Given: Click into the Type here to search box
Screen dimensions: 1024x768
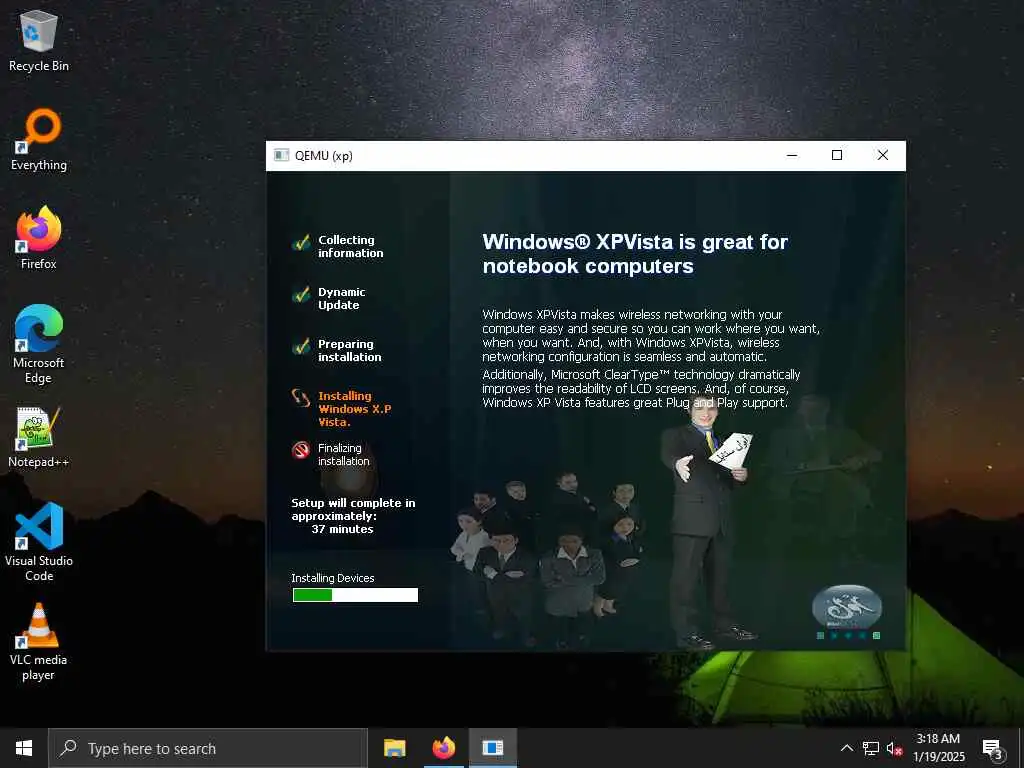Looking at the screenshot, I should [208, 748].
